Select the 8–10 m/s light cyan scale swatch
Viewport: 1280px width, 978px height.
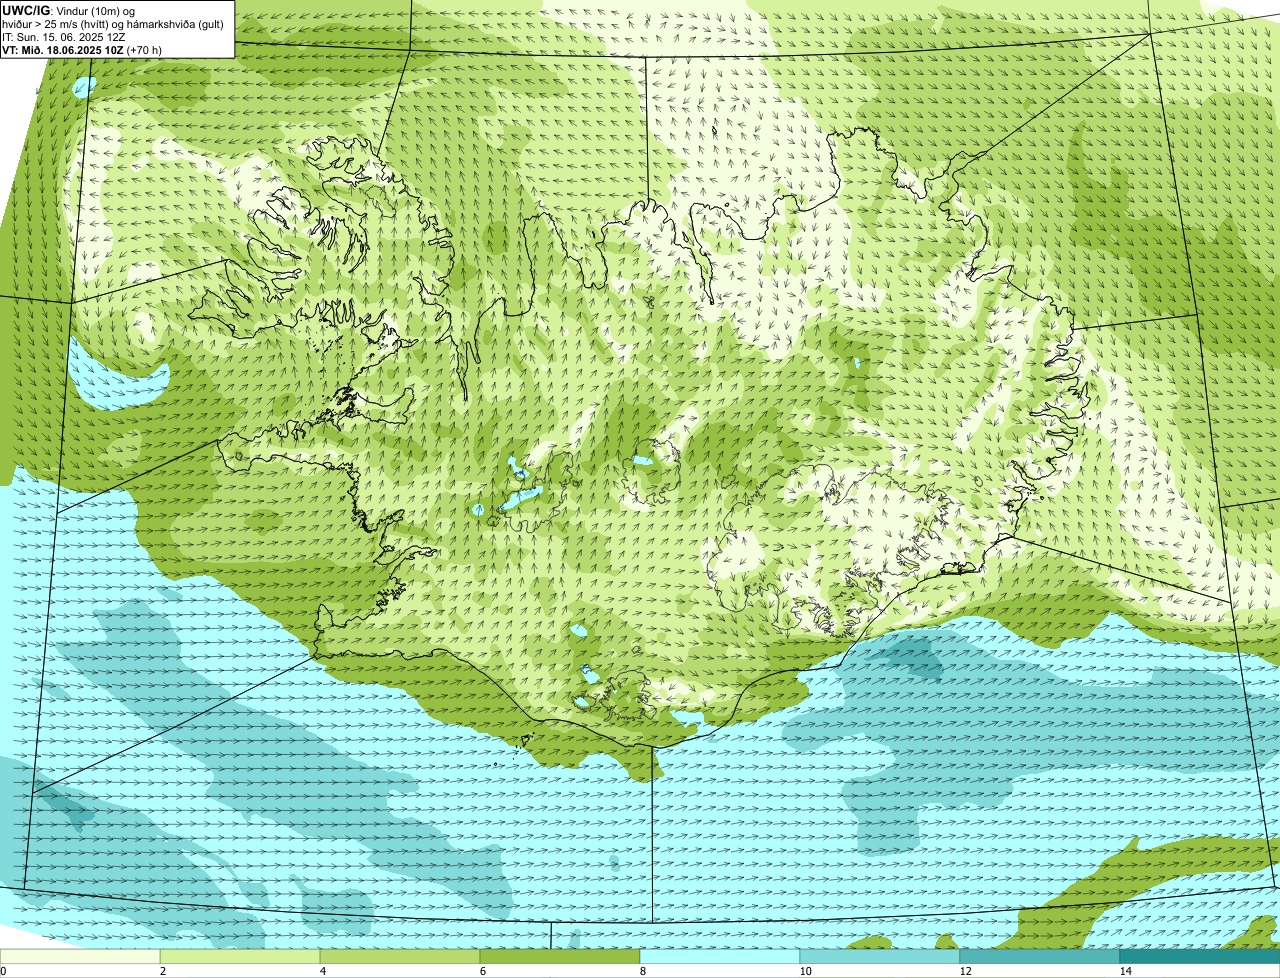tap(720, 956)
